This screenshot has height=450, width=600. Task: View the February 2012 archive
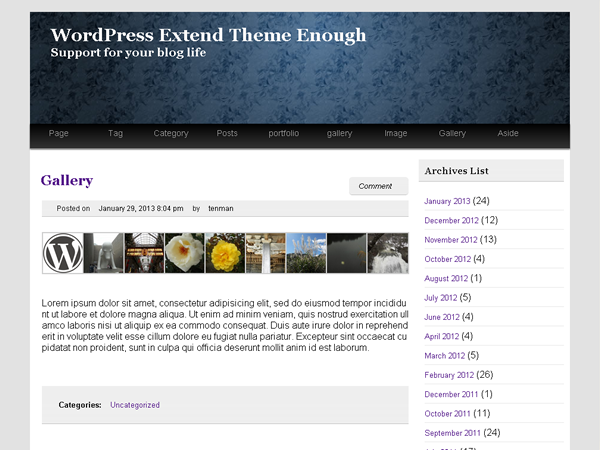[x=449, y=375]
